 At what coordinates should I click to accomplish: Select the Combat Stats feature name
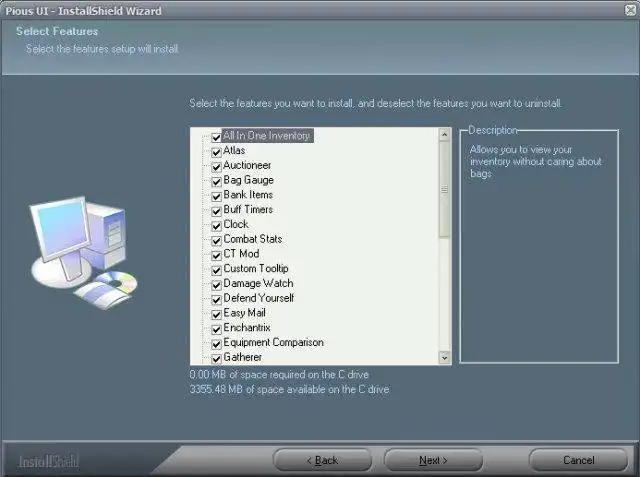(253, 239)
